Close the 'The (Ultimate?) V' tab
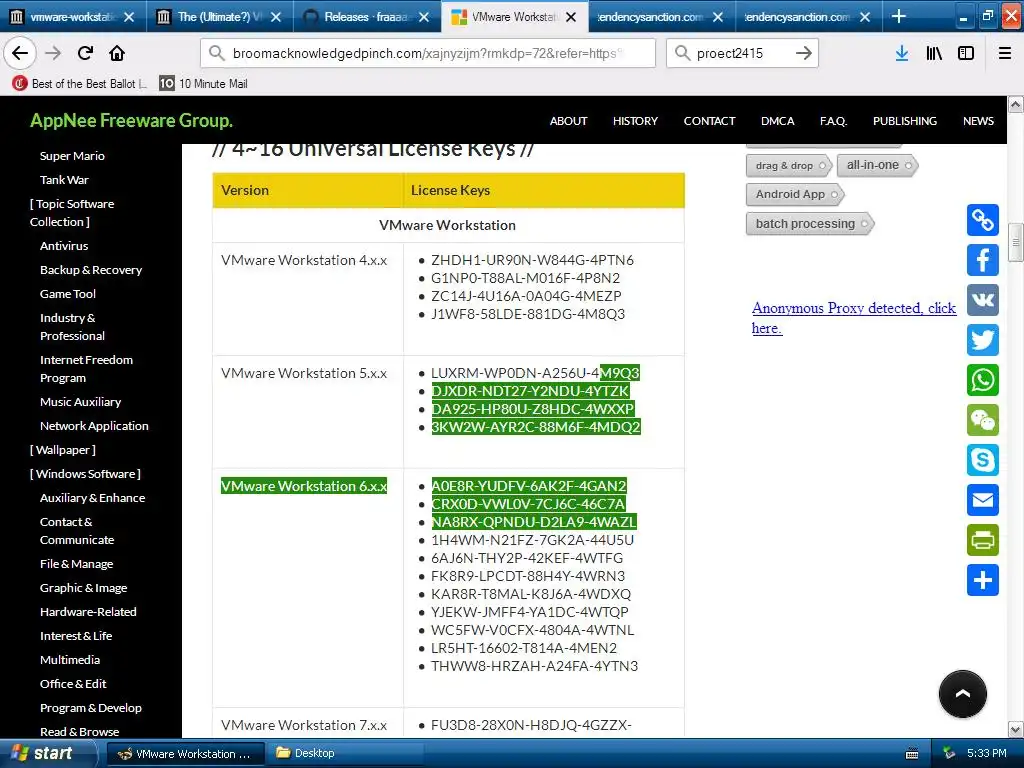This screenshot has width=1024, height=768. [x=276, y=17]
